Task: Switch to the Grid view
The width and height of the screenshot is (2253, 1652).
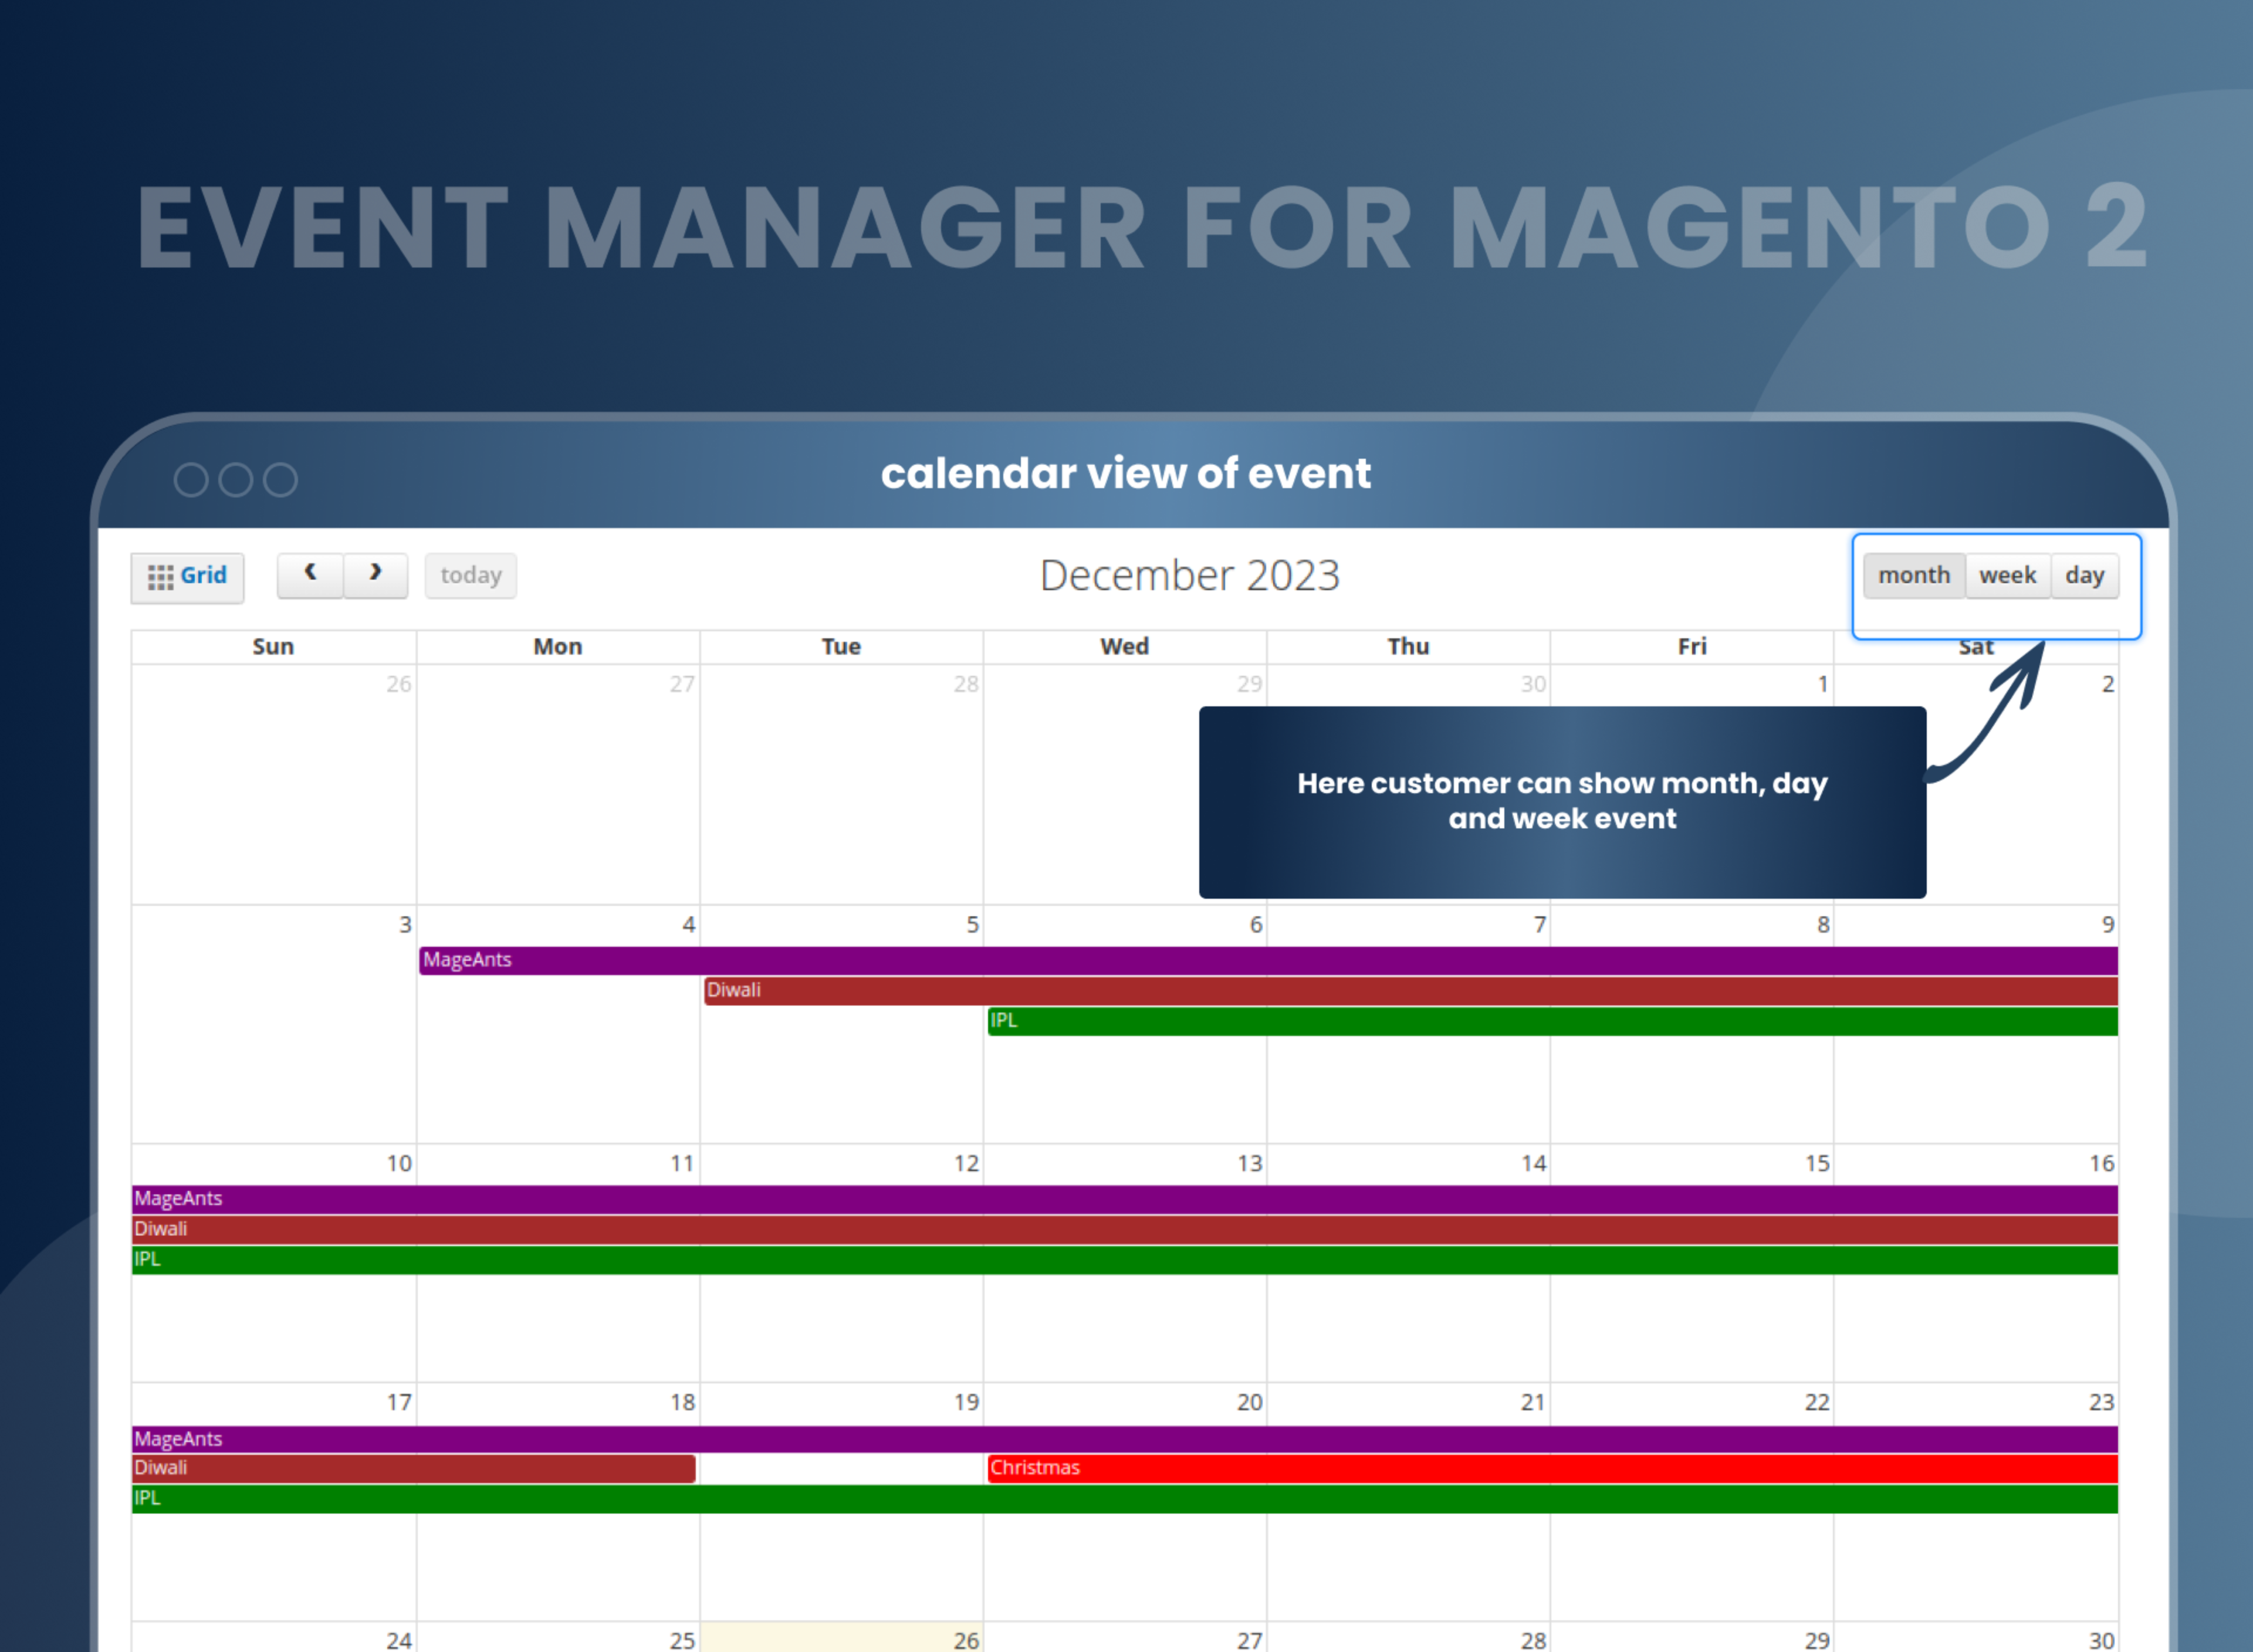Action: click(x=187, y=577)
